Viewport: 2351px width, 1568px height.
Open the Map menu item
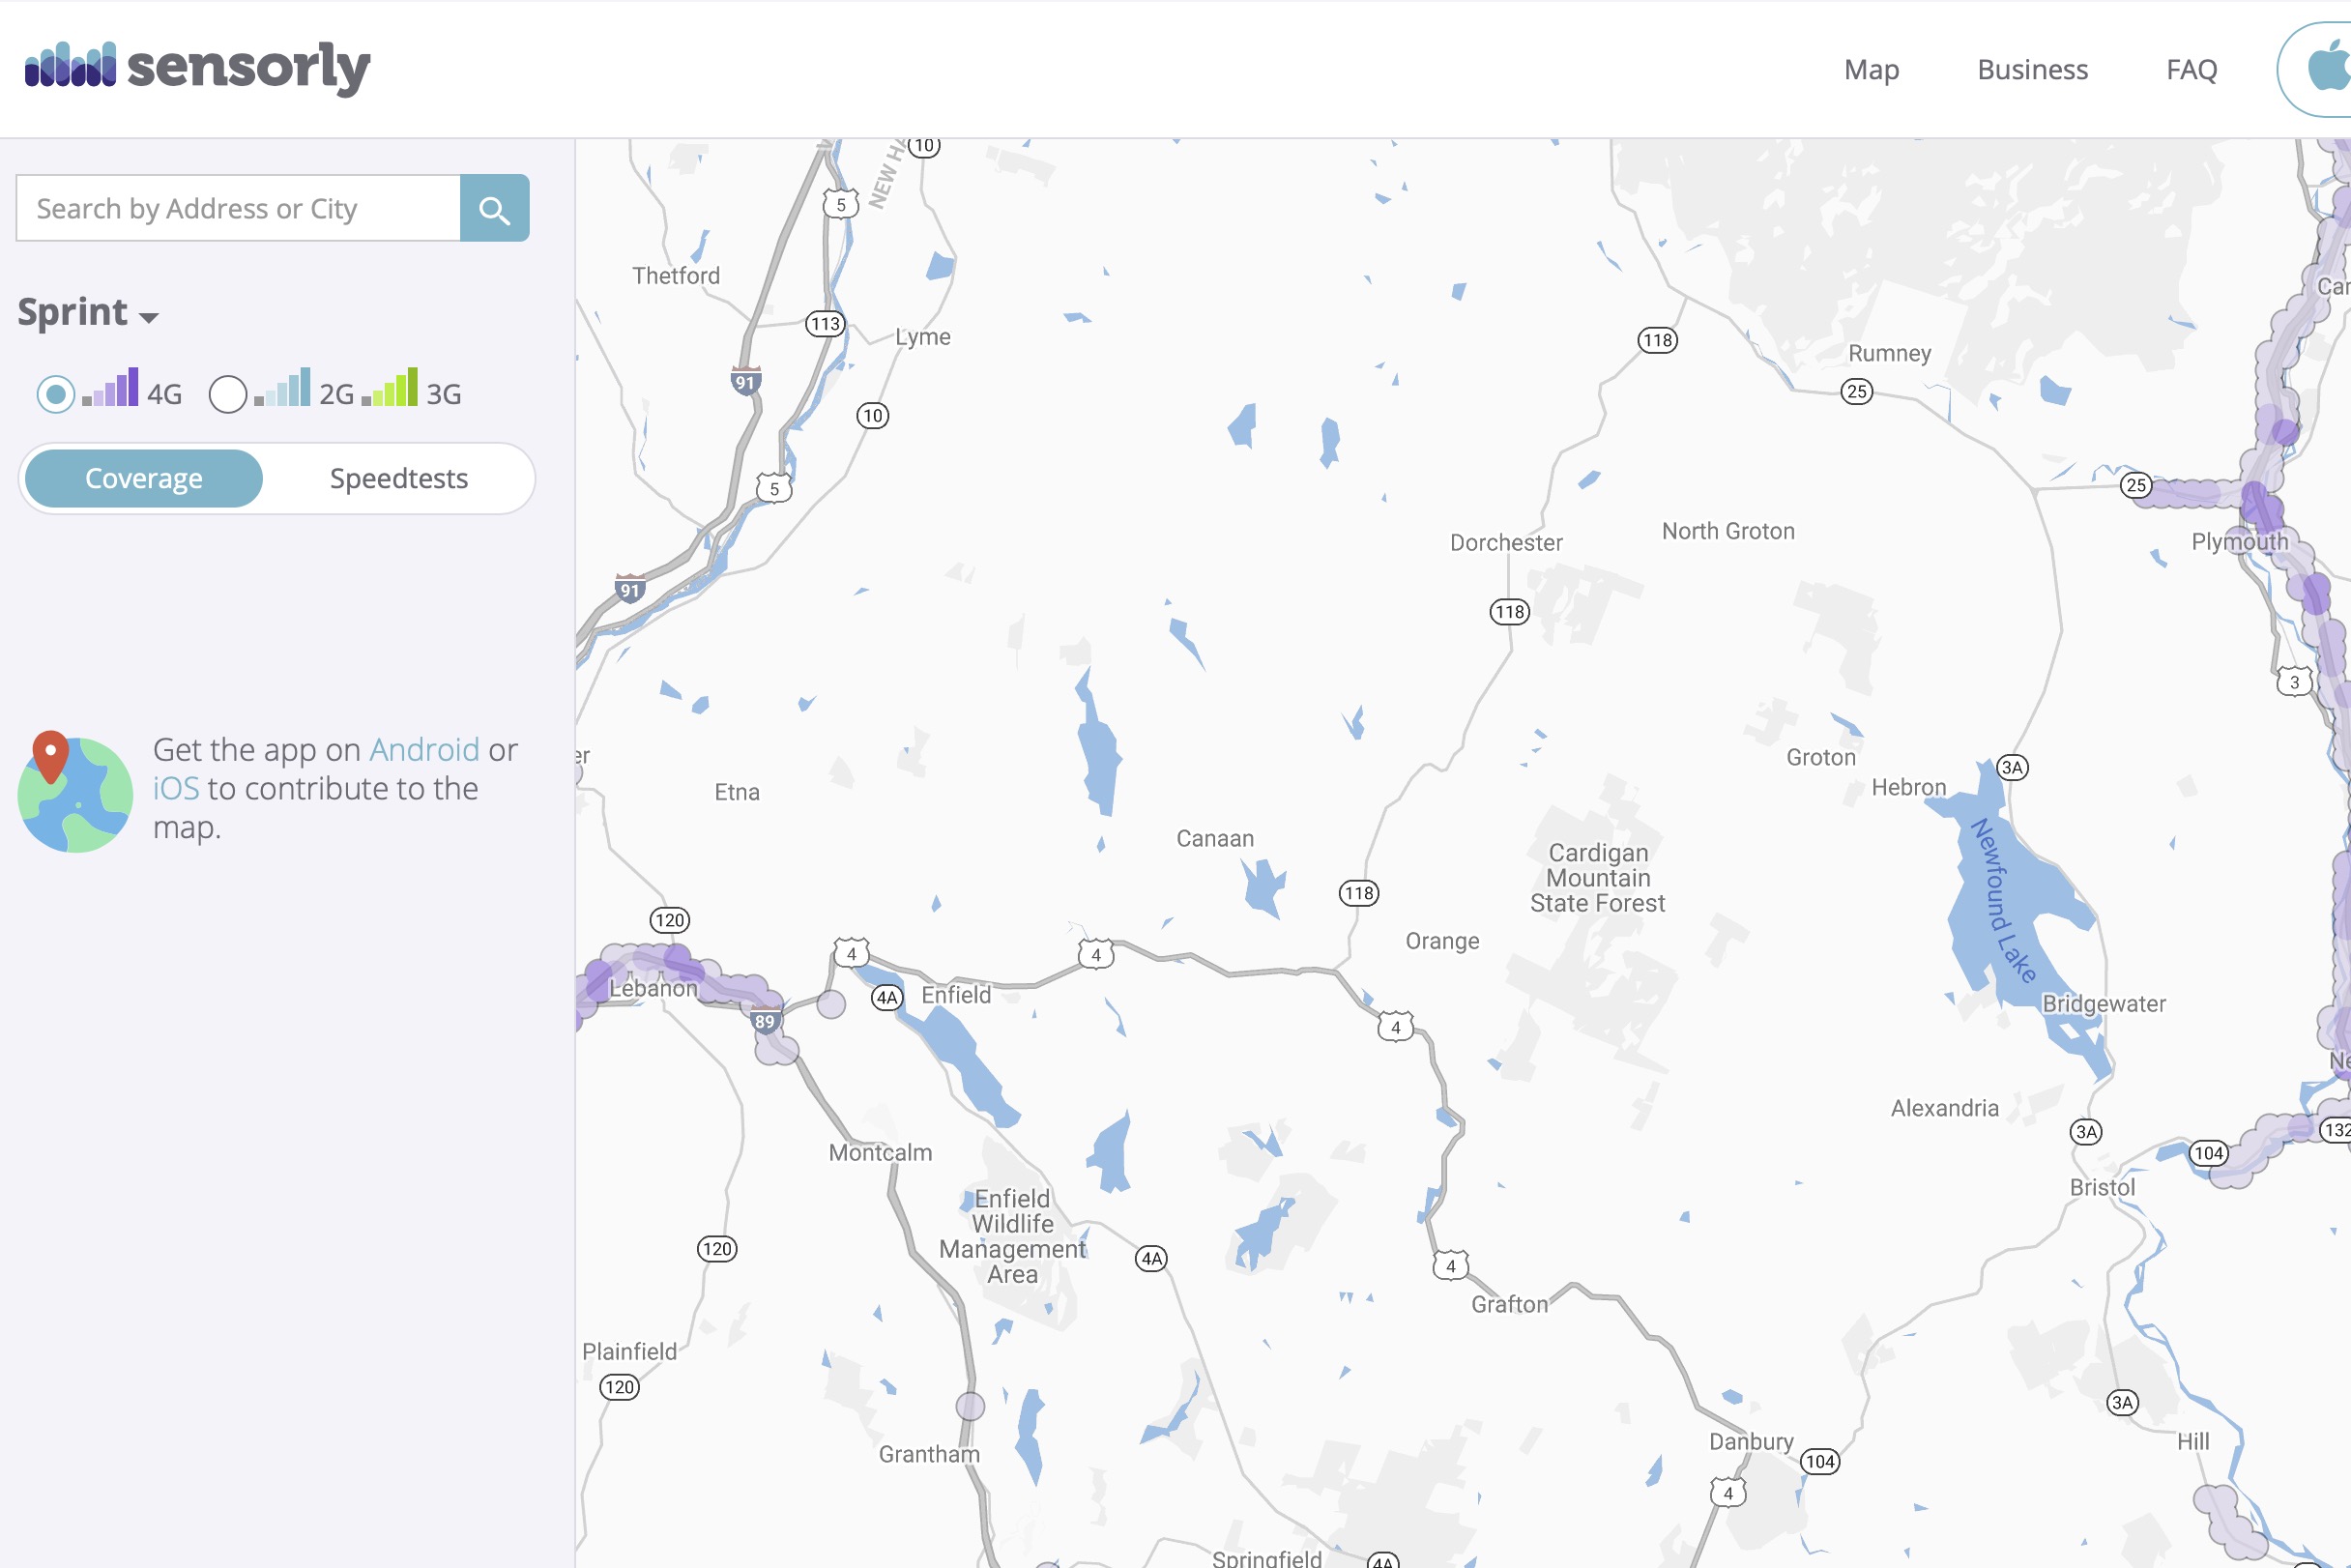(x=1871, y=70)
